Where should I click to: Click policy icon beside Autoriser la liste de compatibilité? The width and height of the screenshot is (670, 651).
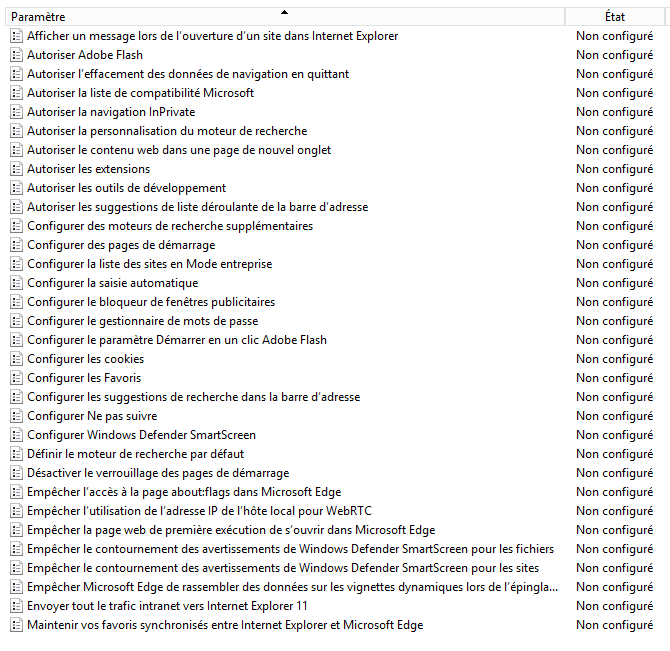(16, 93)
